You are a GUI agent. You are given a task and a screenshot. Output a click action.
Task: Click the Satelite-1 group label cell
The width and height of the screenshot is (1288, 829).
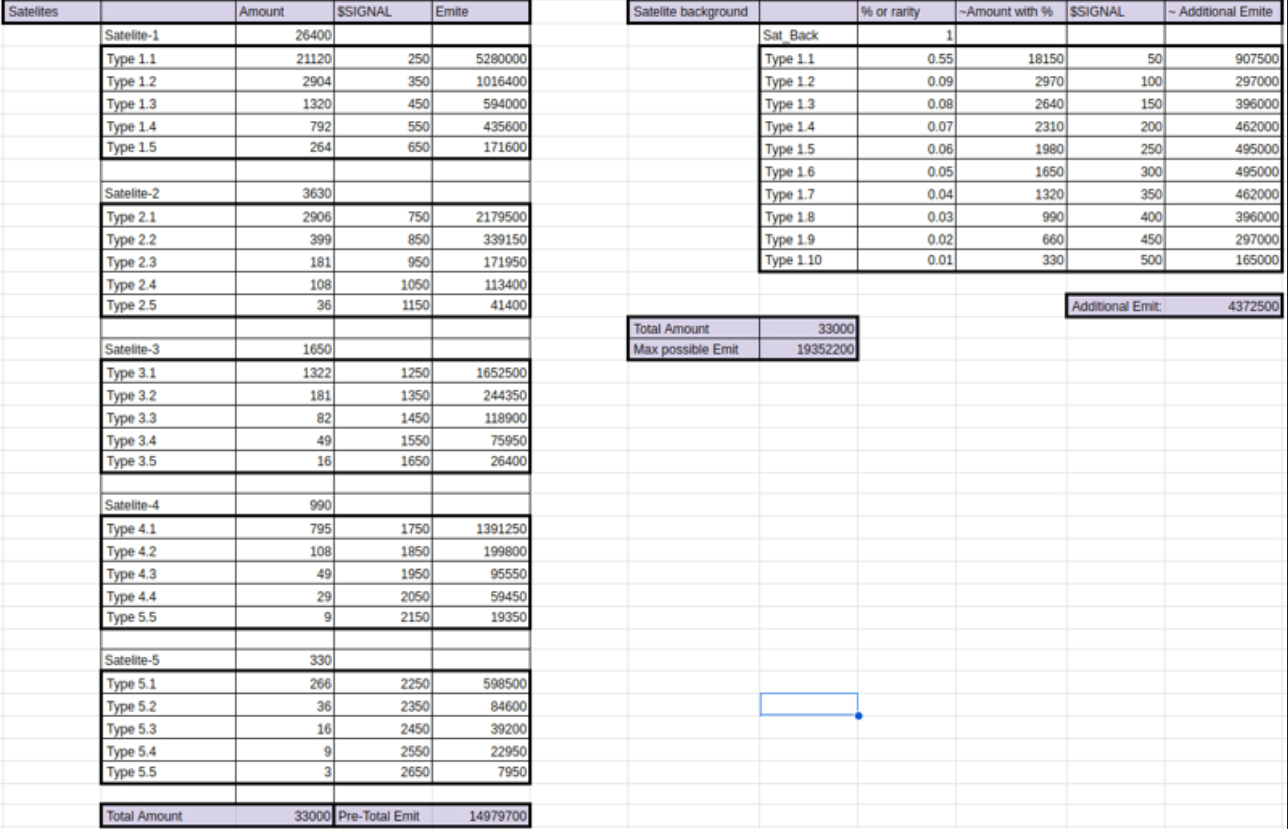[x=168, y=35]
